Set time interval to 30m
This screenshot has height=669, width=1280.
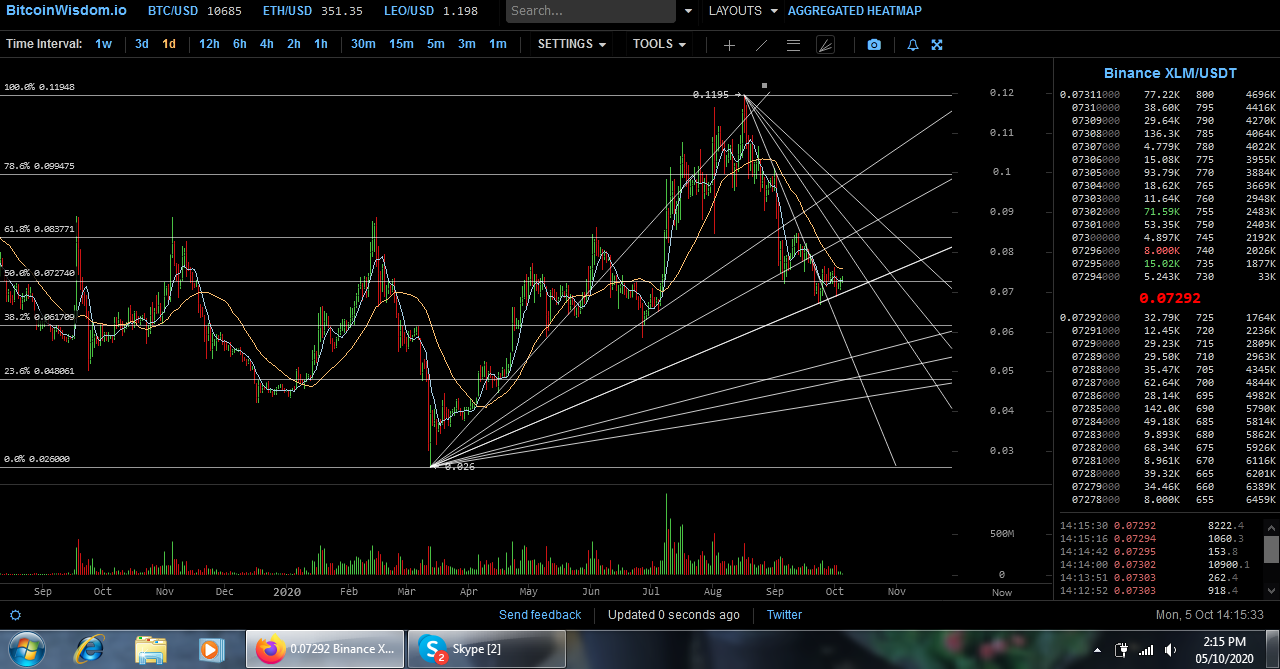pyautogui.click(x=363, y=44)
